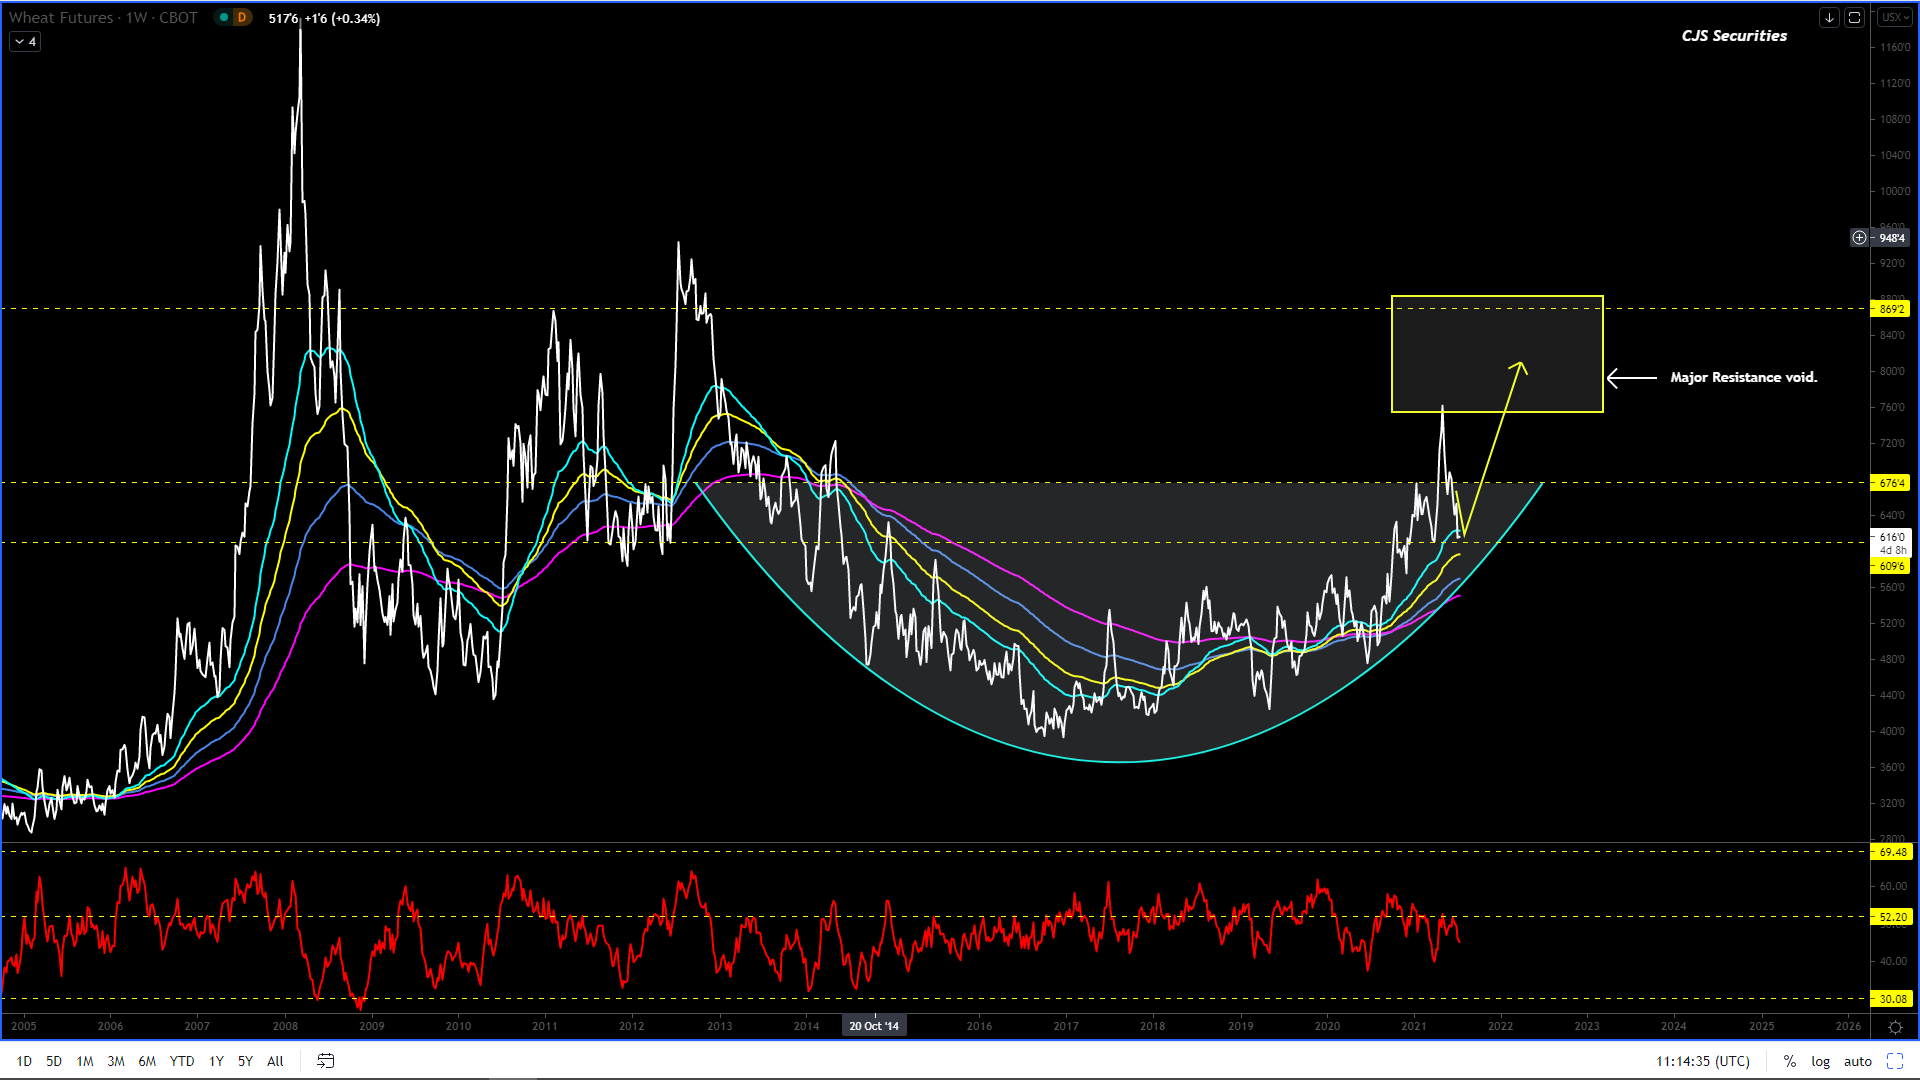Select the 5Y date range
The height and width of the screenshot is (1080, 1920).
tap(245, 1061)
